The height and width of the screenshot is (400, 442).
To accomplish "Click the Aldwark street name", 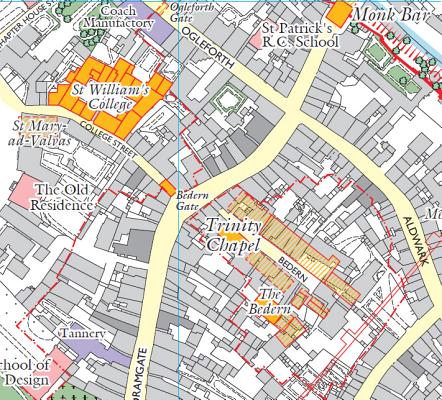I will tap(415, 241).
